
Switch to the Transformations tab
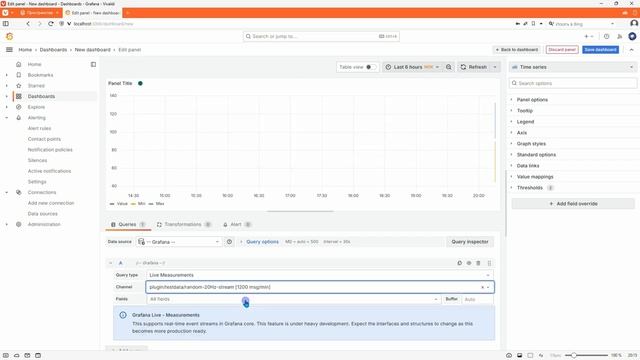pos(184,224)
